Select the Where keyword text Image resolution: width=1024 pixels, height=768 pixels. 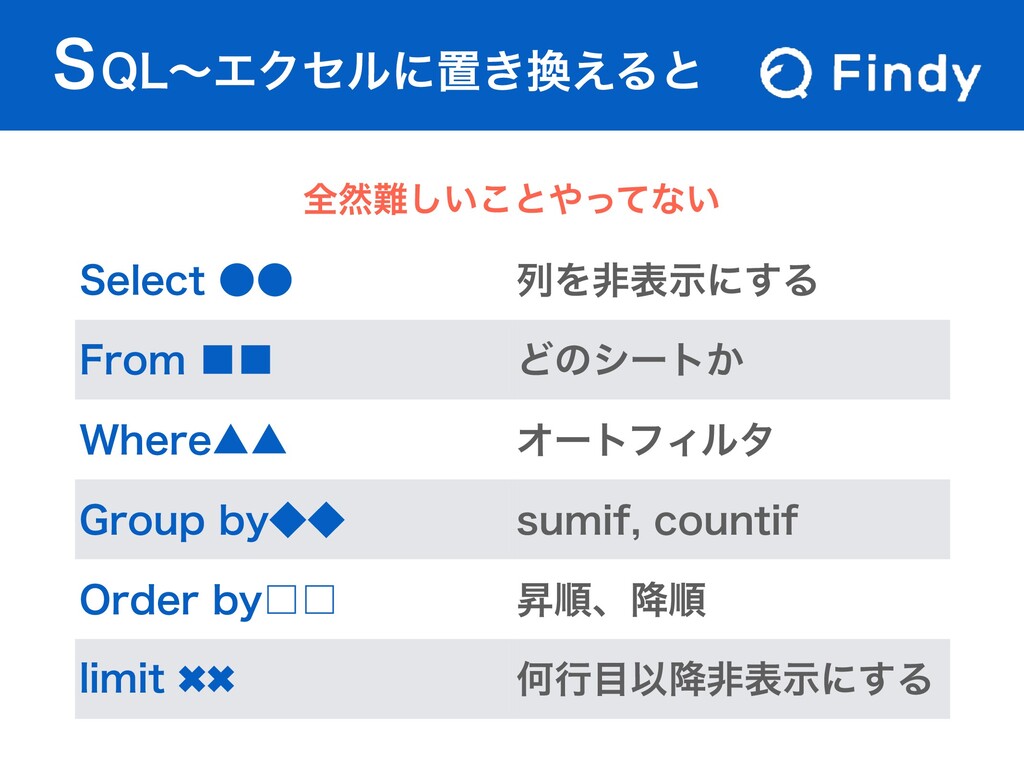coord(141,440)
